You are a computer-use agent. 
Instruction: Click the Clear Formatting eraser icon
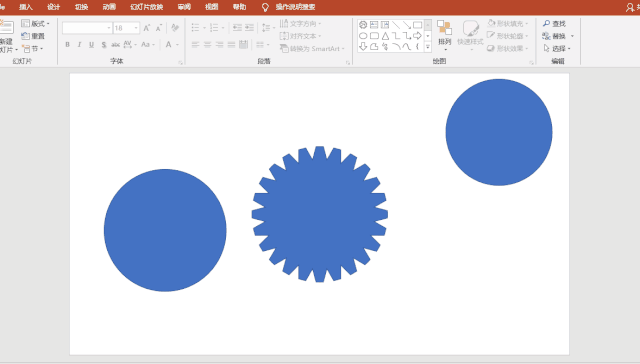tap(175, 28)
